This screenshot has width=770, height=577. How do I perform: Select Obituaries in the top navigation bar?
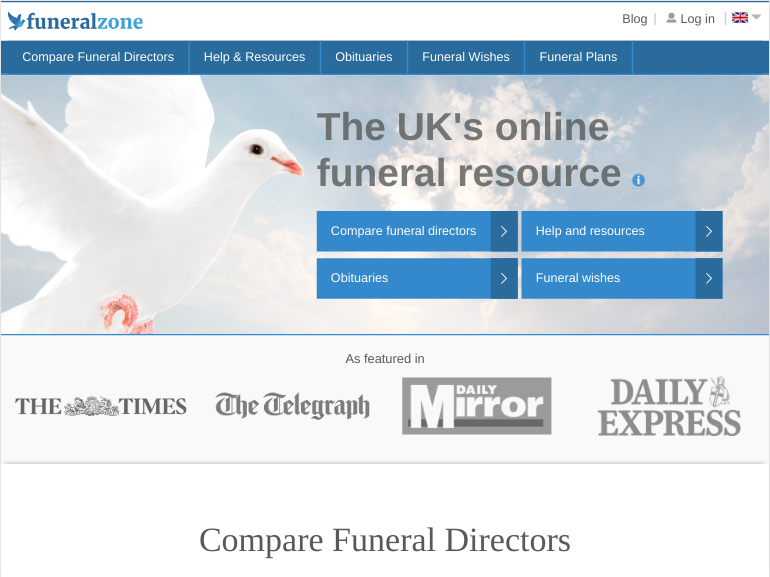point(364,57)
